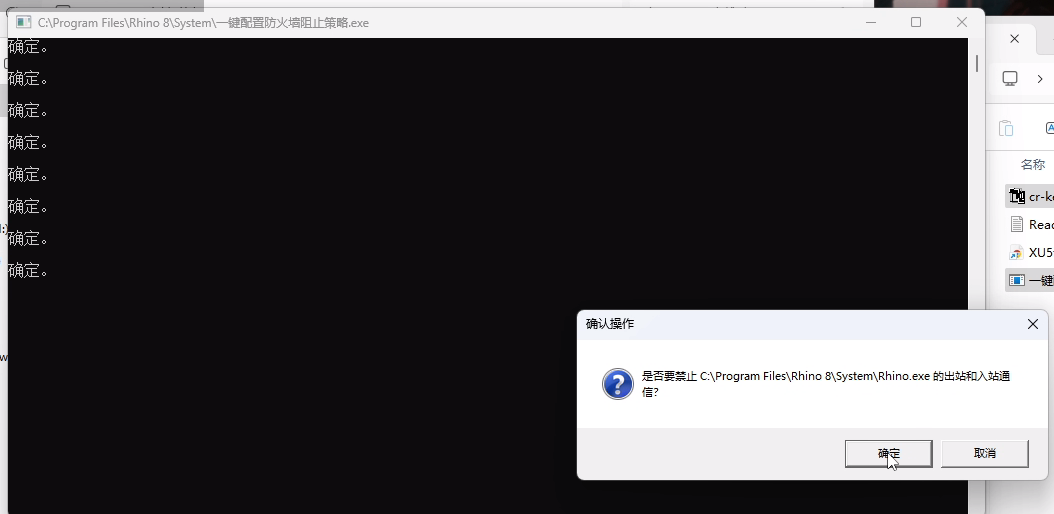Close the 确认操作 dialog
This screenshot has height=514, width=1054.
pyautogui.click(x=1032, y=324)
